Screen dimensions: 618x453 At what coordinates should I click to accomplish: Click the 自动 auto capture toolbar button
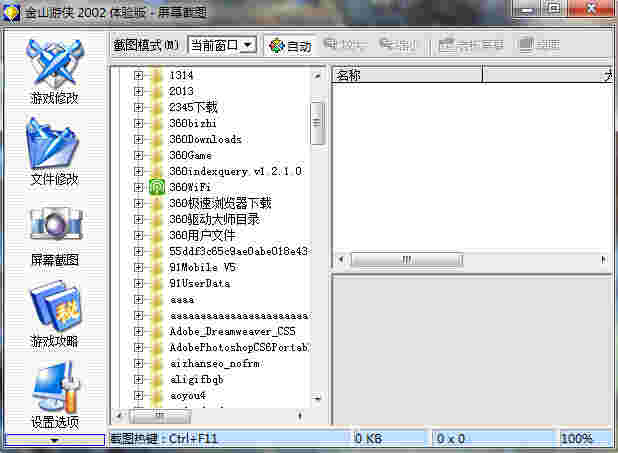pyautogui.click(x=290, y=46)
